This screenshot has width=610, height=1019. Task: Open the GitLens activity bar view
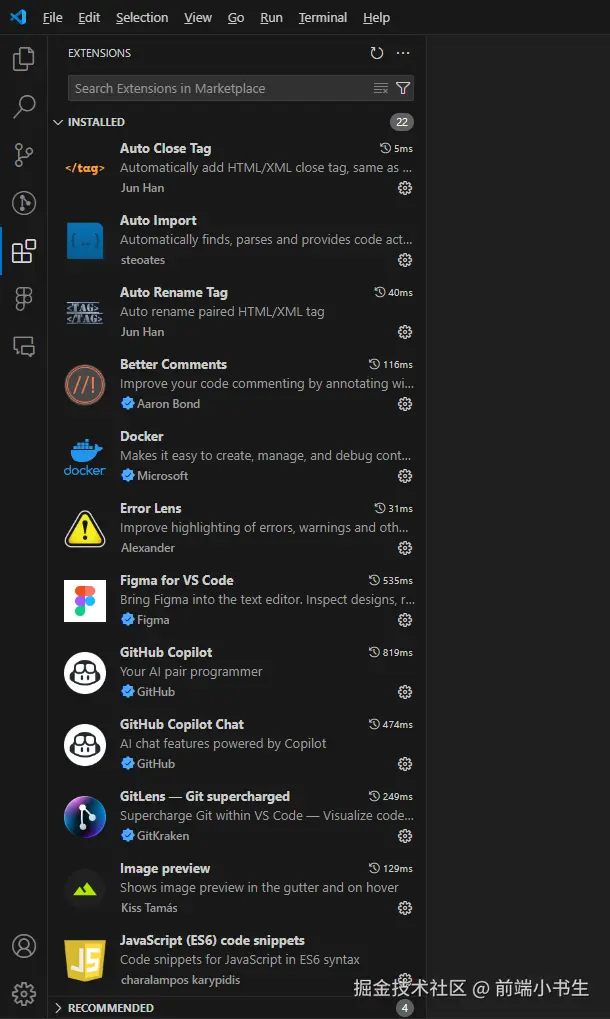click(24, 203)
